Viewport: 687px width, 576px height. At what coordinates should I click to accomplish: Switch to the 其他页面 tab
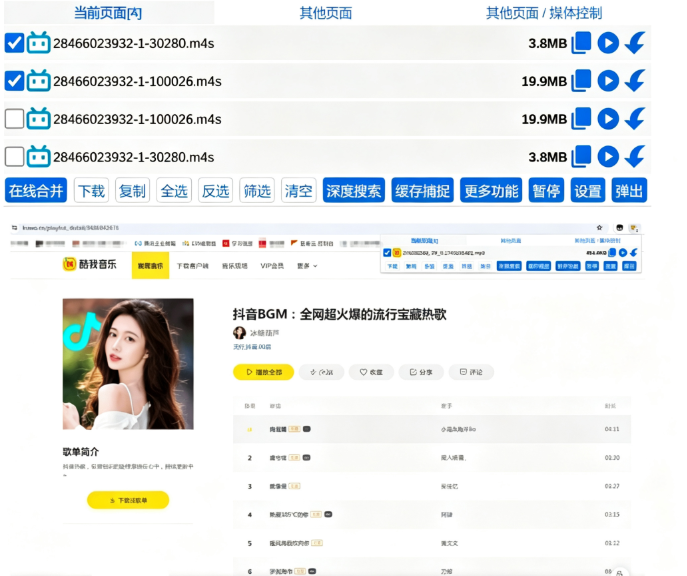click(326, 13)
